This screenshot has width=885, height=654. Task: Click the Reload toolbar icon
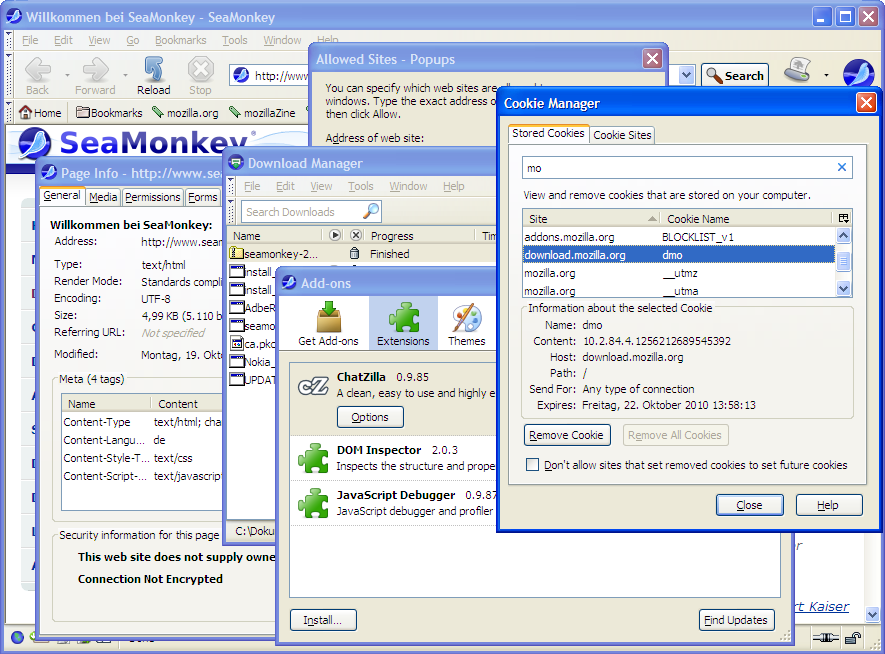pos(154,75)
